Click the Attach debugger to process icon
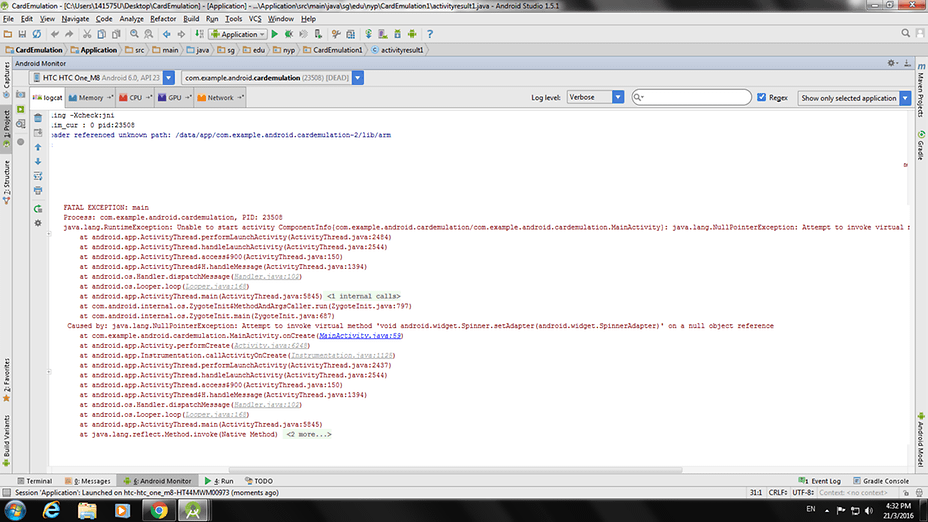 [318, 34]
